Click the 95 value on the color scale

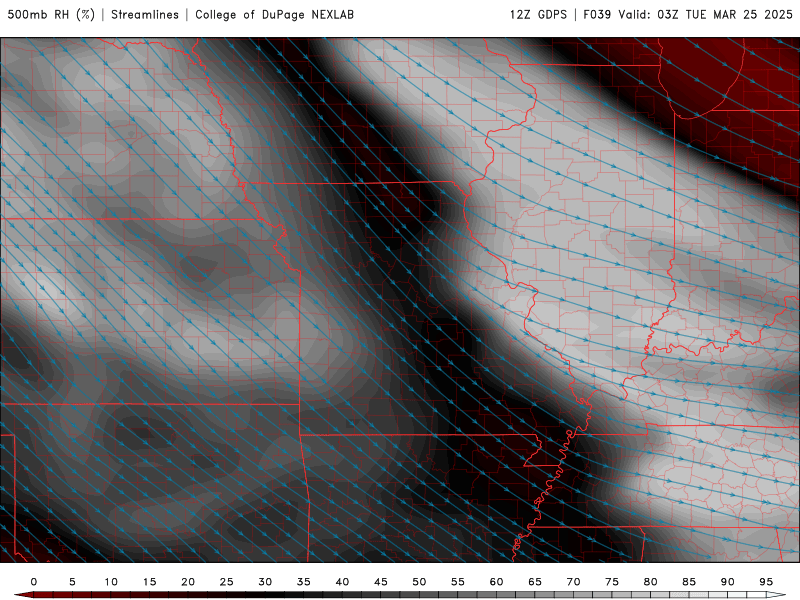coord(766,582)
